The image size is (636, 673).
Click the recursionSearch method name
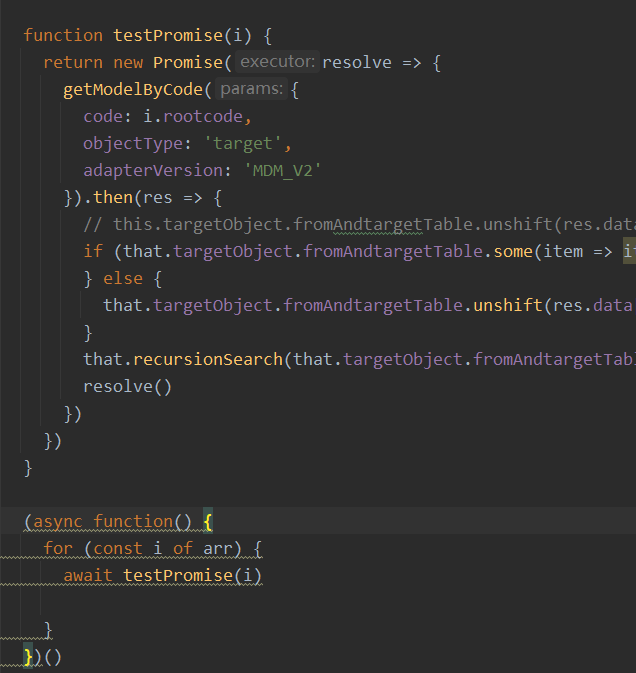click(x=208, y=360)
